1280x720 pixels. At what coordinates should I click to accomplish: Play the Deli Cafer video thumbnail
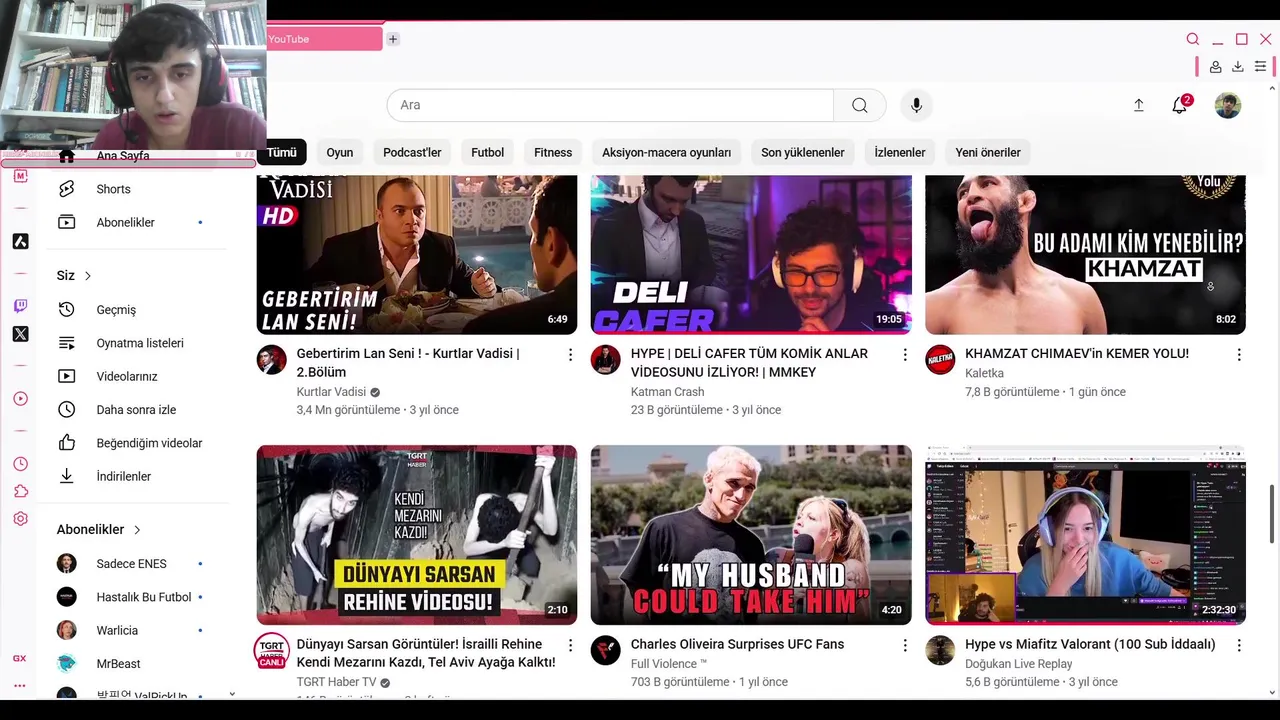[751, 255]
